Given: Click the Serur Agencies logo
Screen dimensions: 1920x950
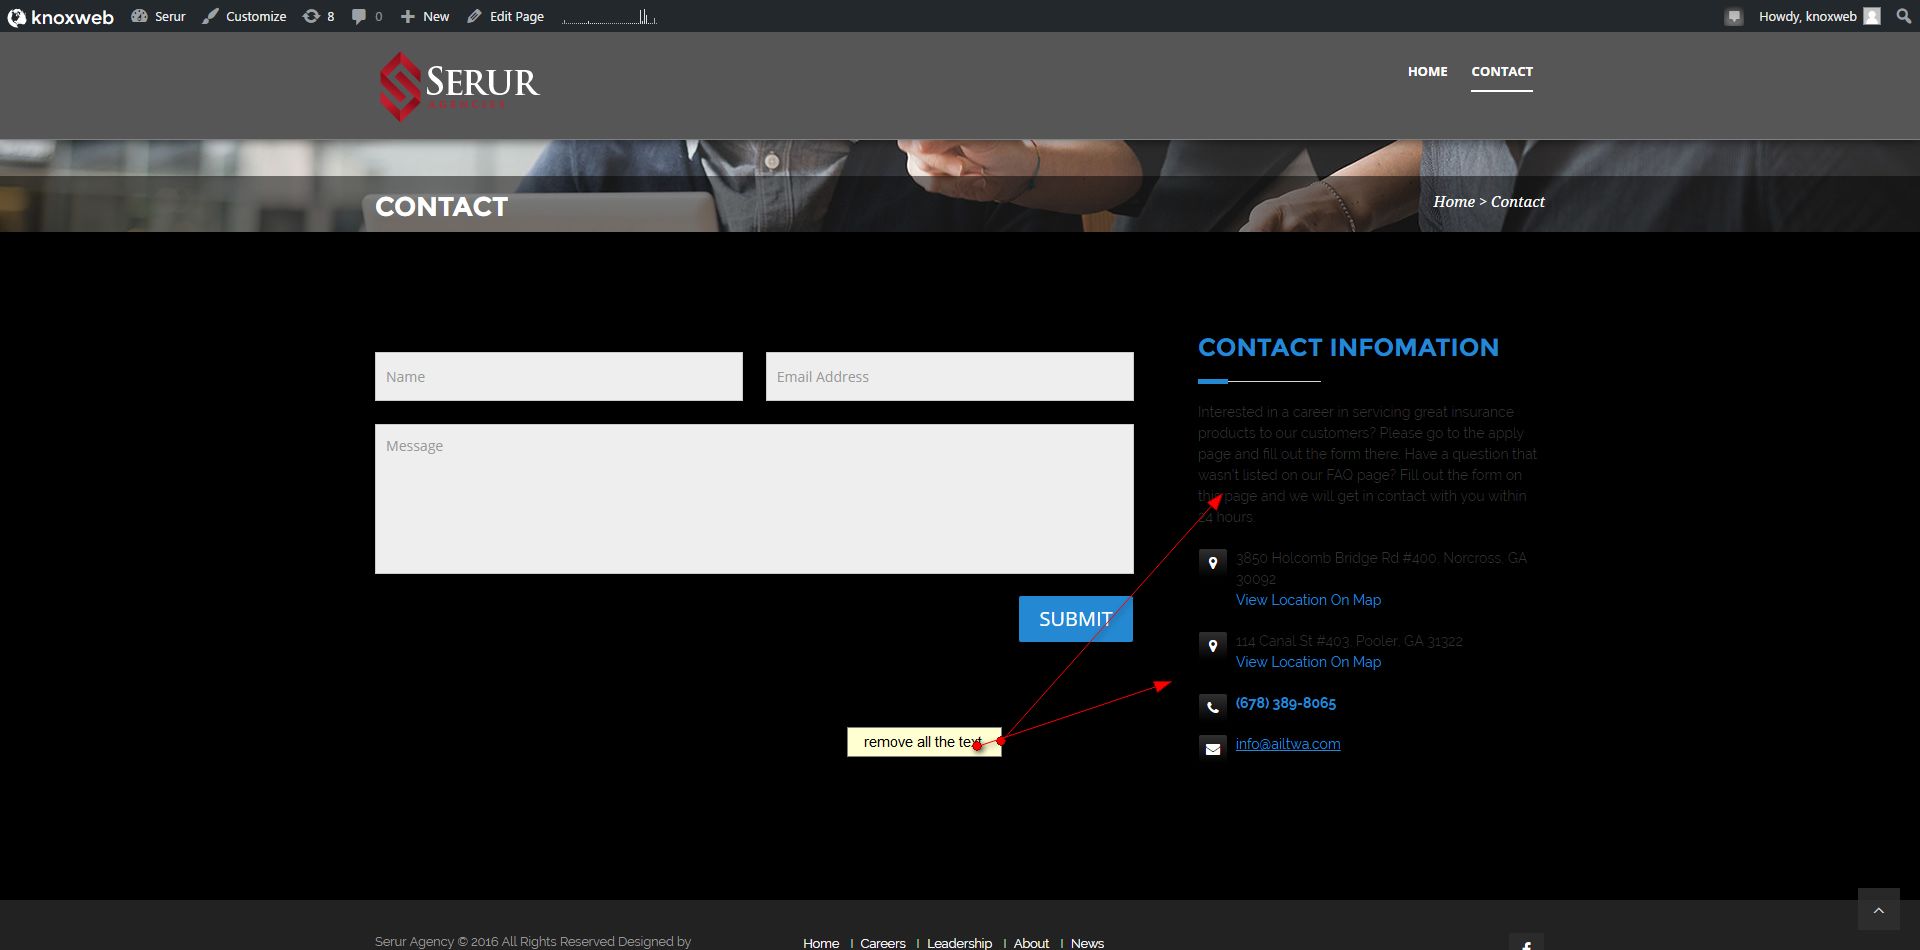Looking at the screenshot, I should coord(459,86).
